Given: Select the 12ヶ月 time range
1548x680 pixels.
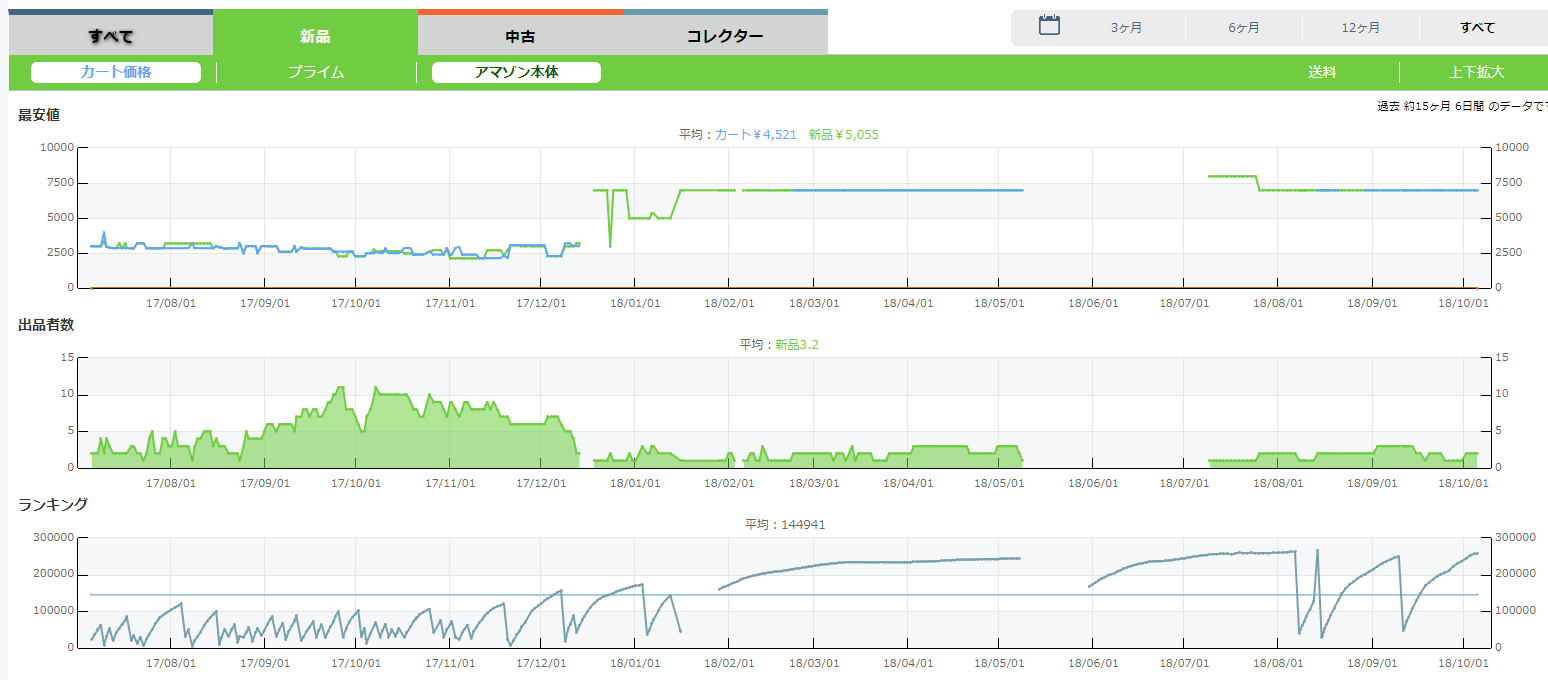Looking at the screenshot, I should pyautogui.click(x=1361, y=28).
